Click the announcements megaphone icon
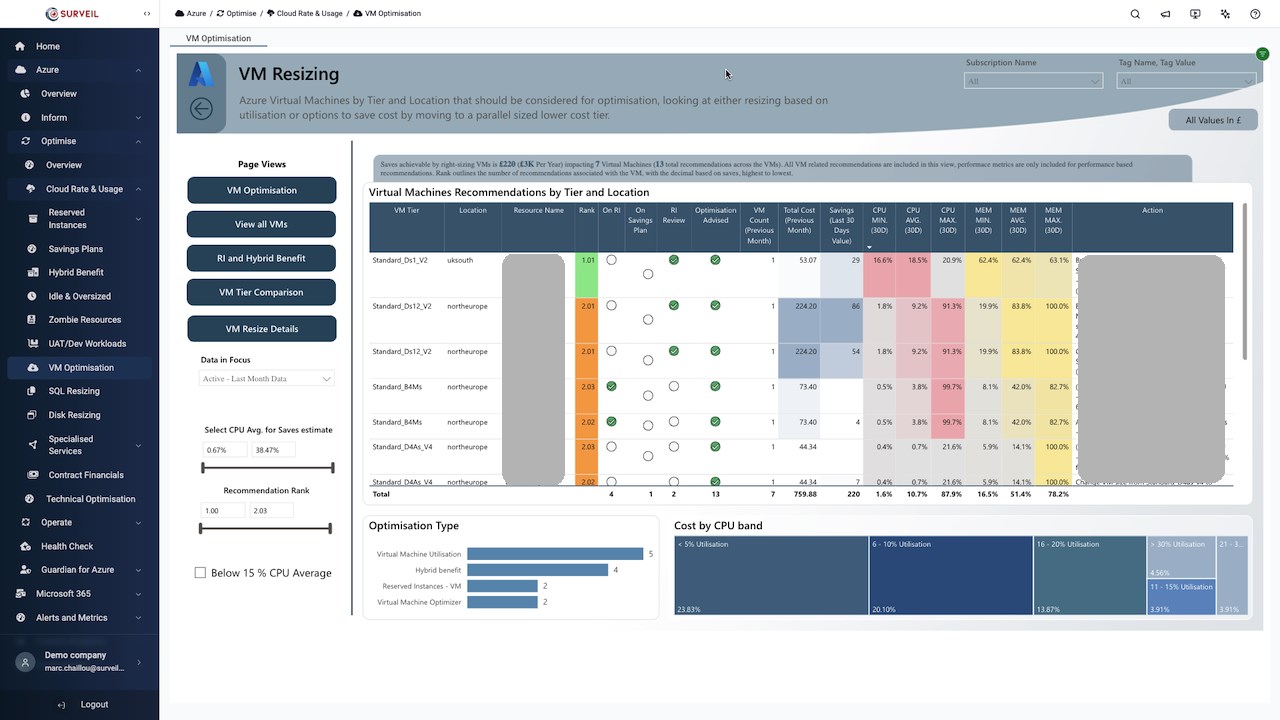This screenshot has width=1280, height=720. click(x=1165, y=14)
